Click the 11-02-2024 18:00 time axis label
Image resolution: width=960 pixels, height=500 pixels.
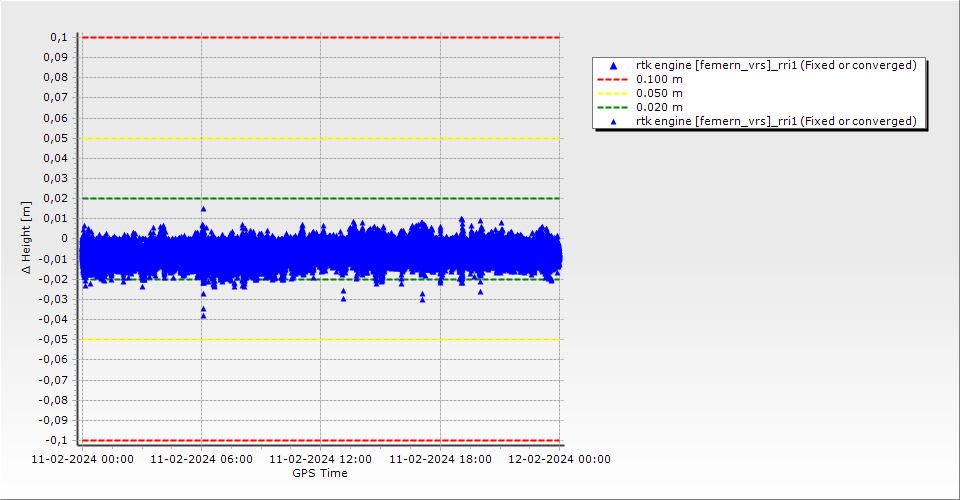pos(440,459)
